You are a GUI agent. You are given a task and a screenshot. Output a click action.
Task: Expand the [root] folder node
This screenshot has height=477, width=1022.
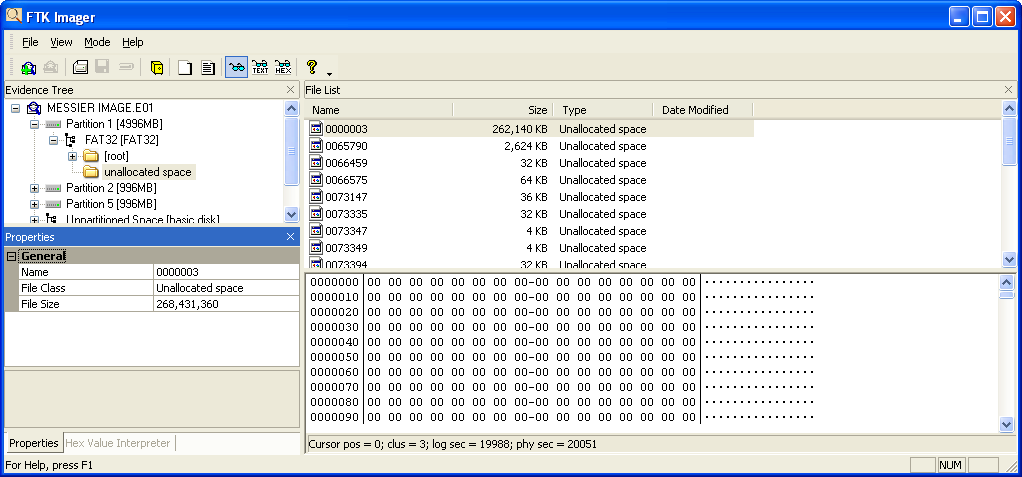[72, 156]
